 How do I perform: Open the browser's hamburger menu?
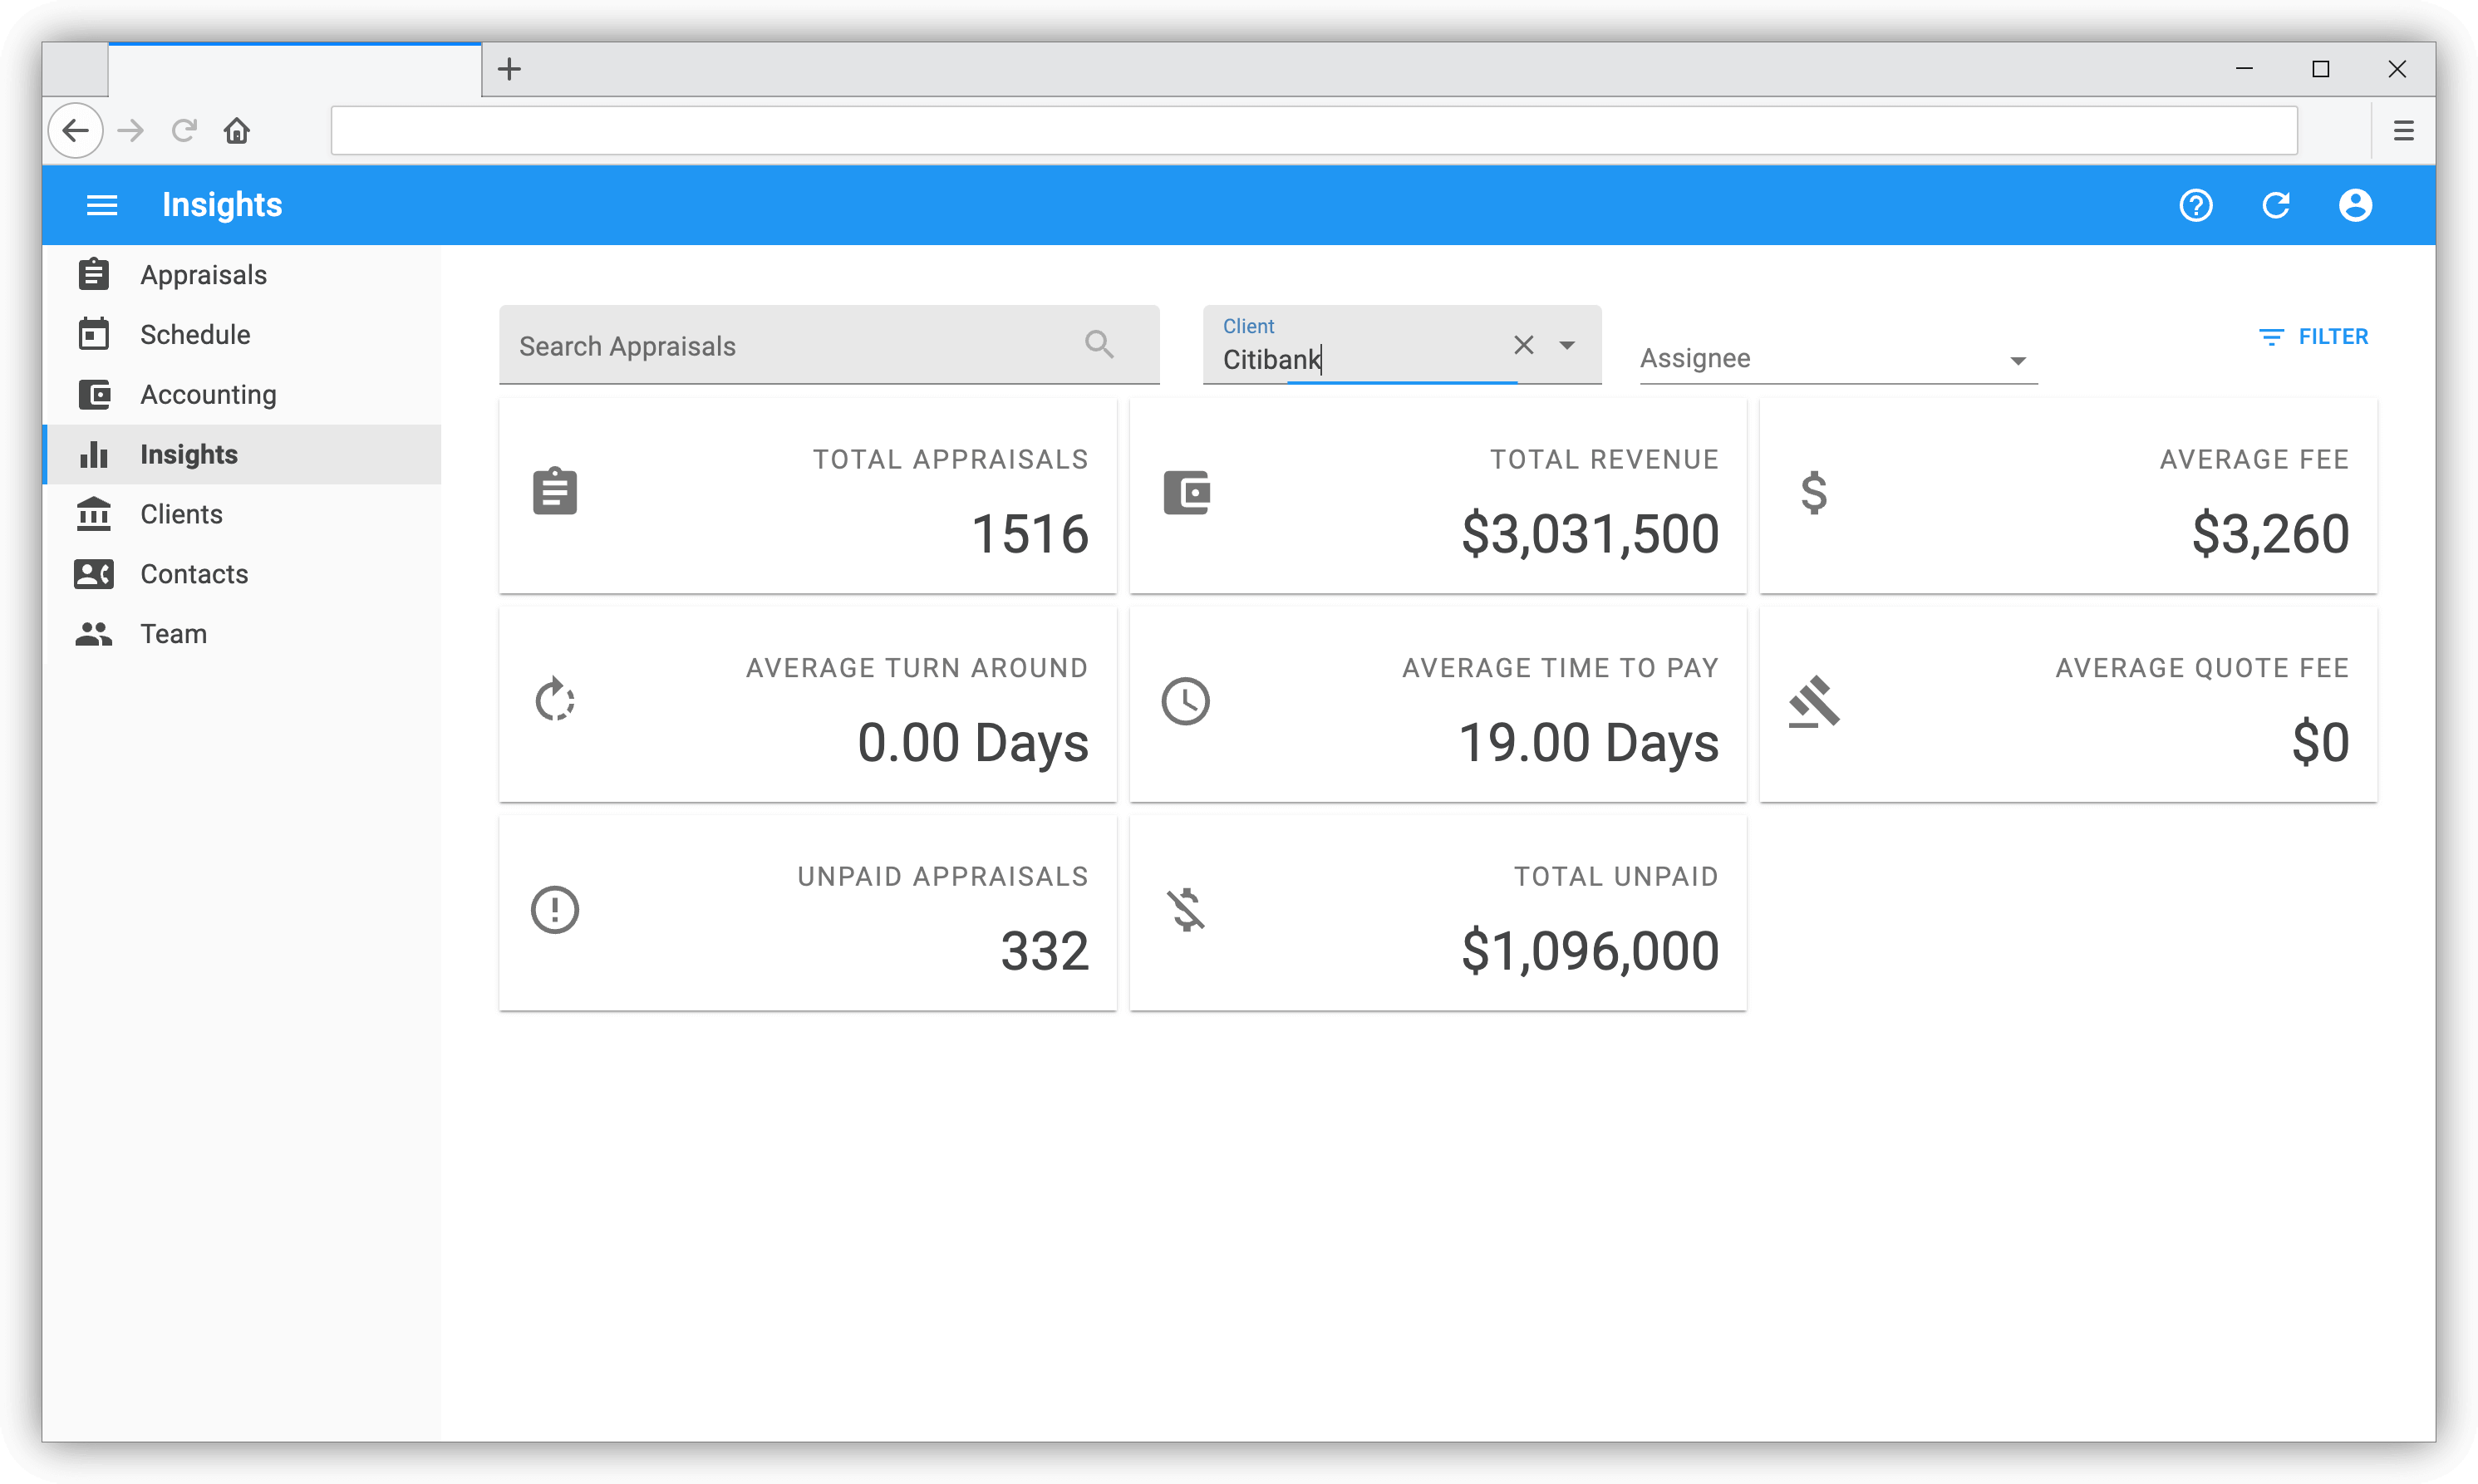coord(2403,131)
